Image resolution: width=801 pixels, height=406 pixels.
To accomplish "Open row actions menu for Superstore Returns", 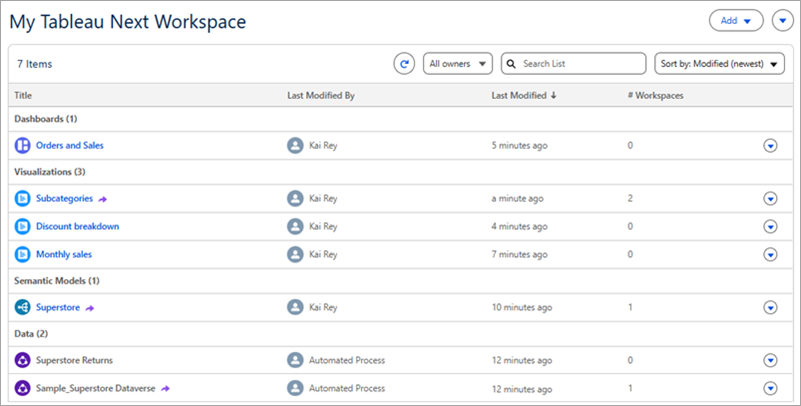I will pyautogui.click(x=770, y=361).
